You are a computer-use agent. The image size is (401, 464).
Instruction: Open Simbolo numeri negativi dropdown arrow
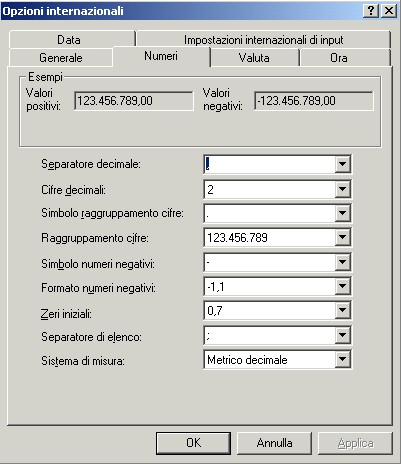pos(342,262)
